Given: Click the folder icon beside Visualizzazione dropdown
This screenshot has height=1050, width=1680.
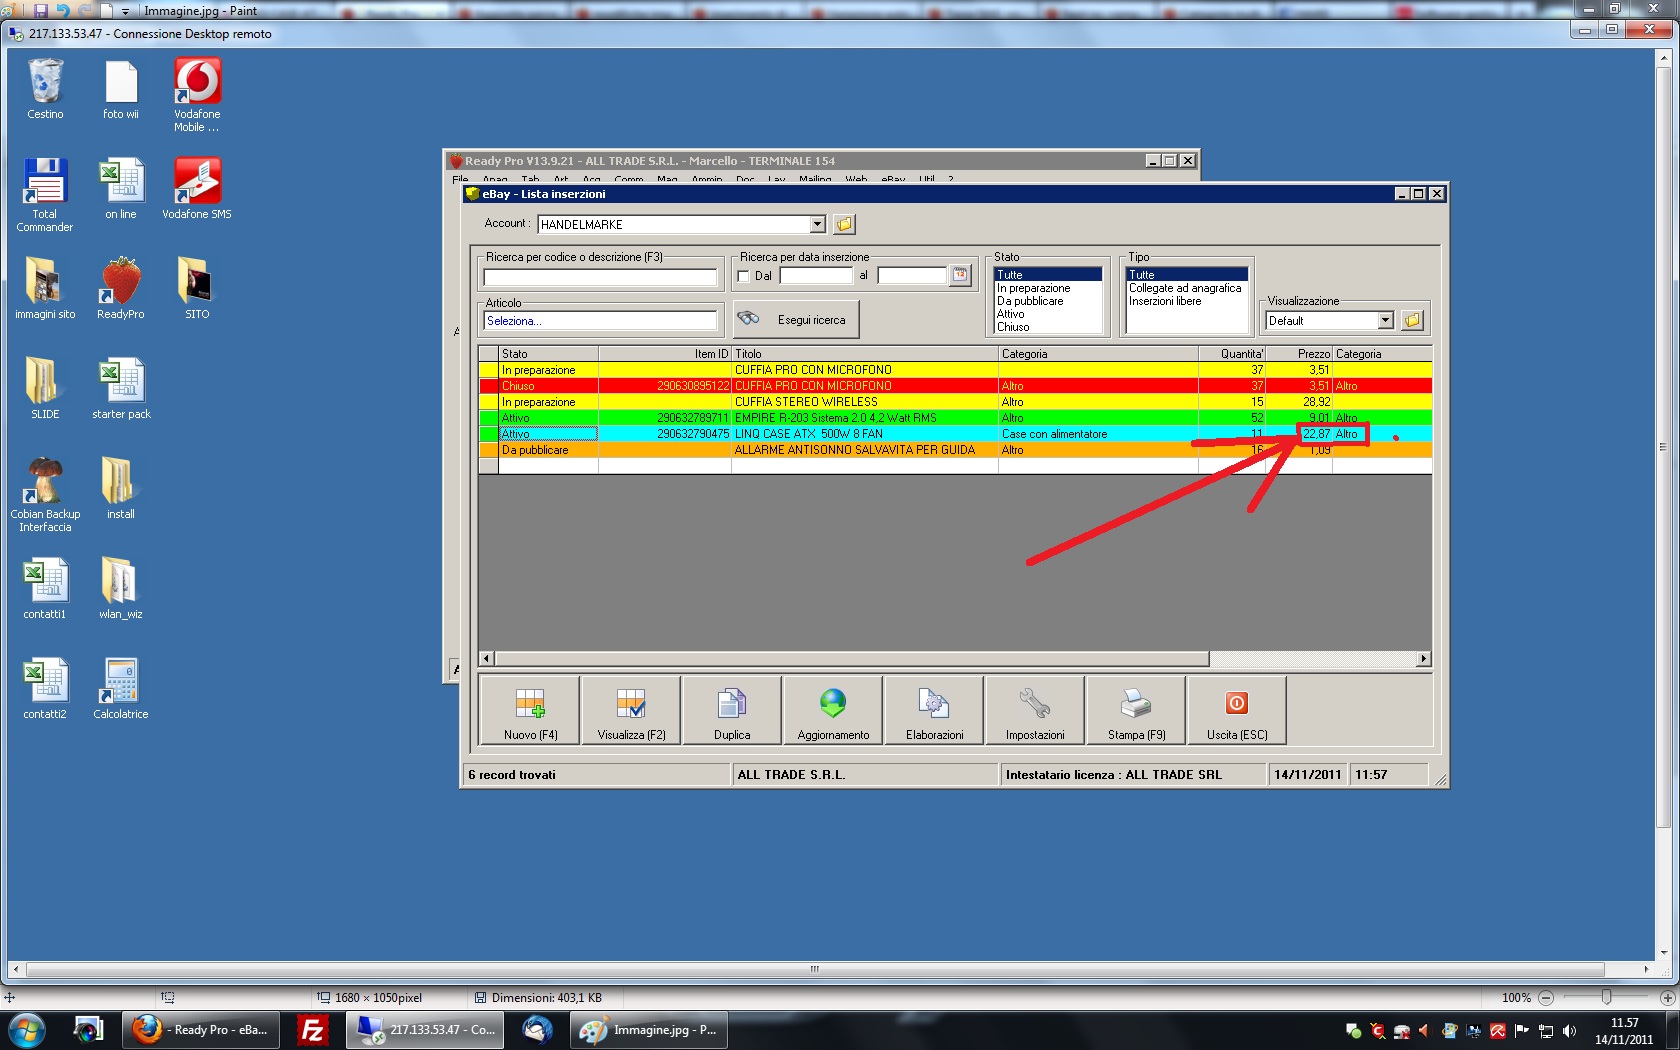Looking at the screenshot, I should [x=1412, y=320].
